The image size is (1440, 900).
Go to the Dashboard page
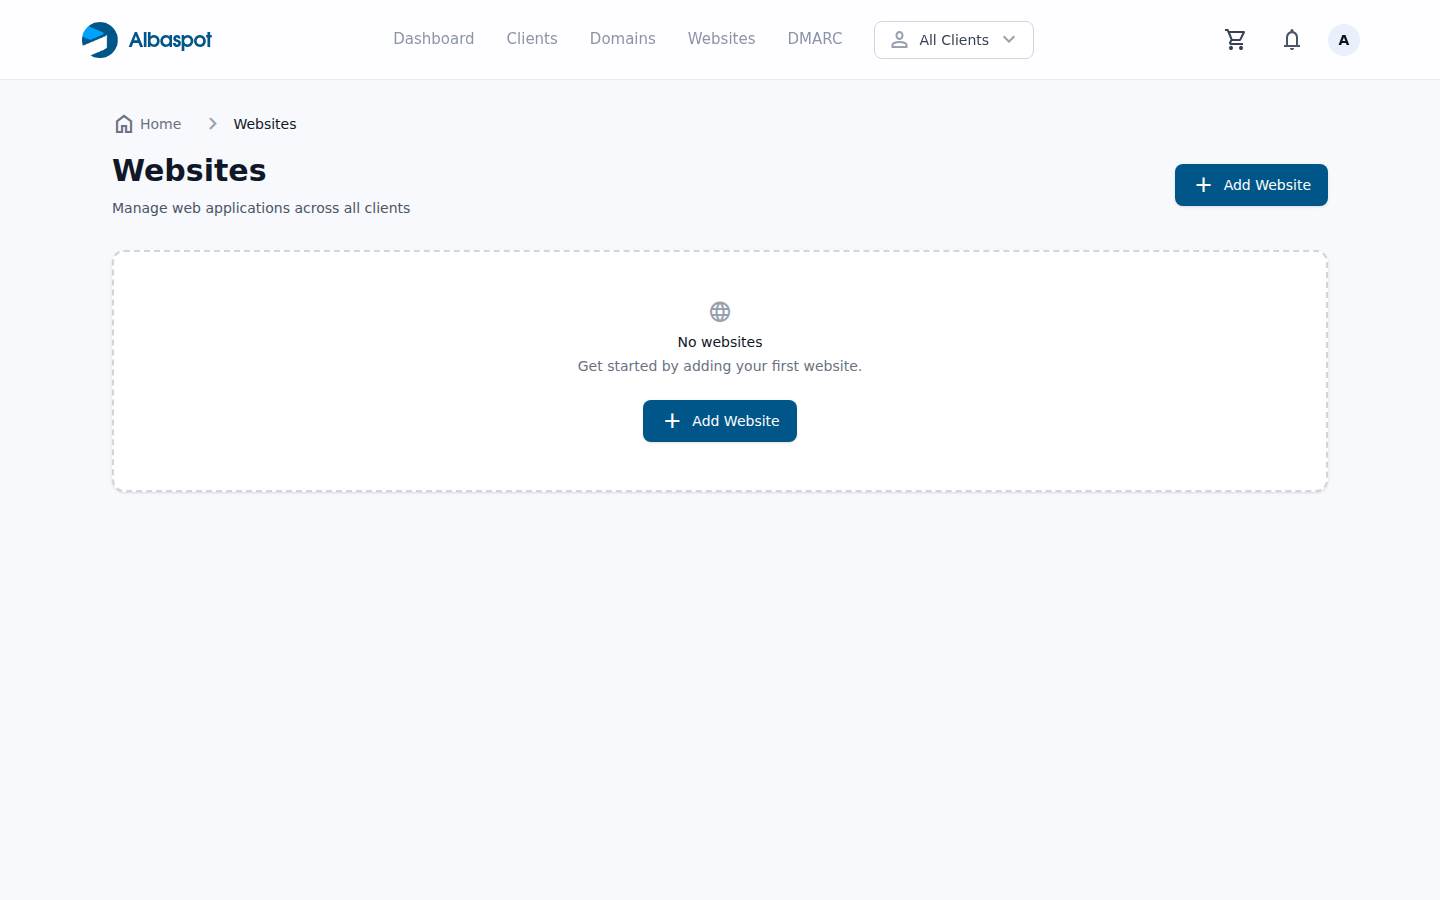433,39
